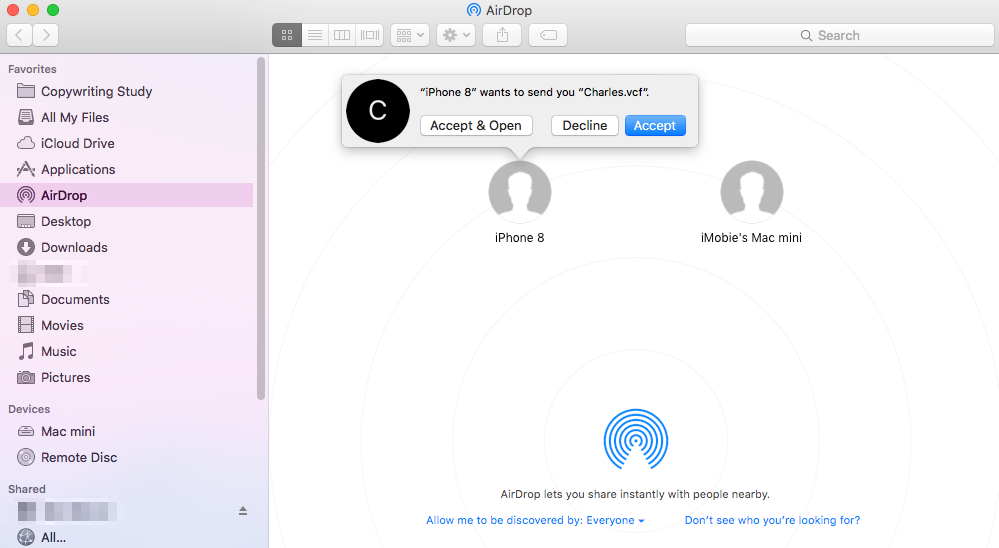Click the Copywriting Study folder icon
This screenshot has height=548, width=999.
pyautogui.click(x=25, y=90)
